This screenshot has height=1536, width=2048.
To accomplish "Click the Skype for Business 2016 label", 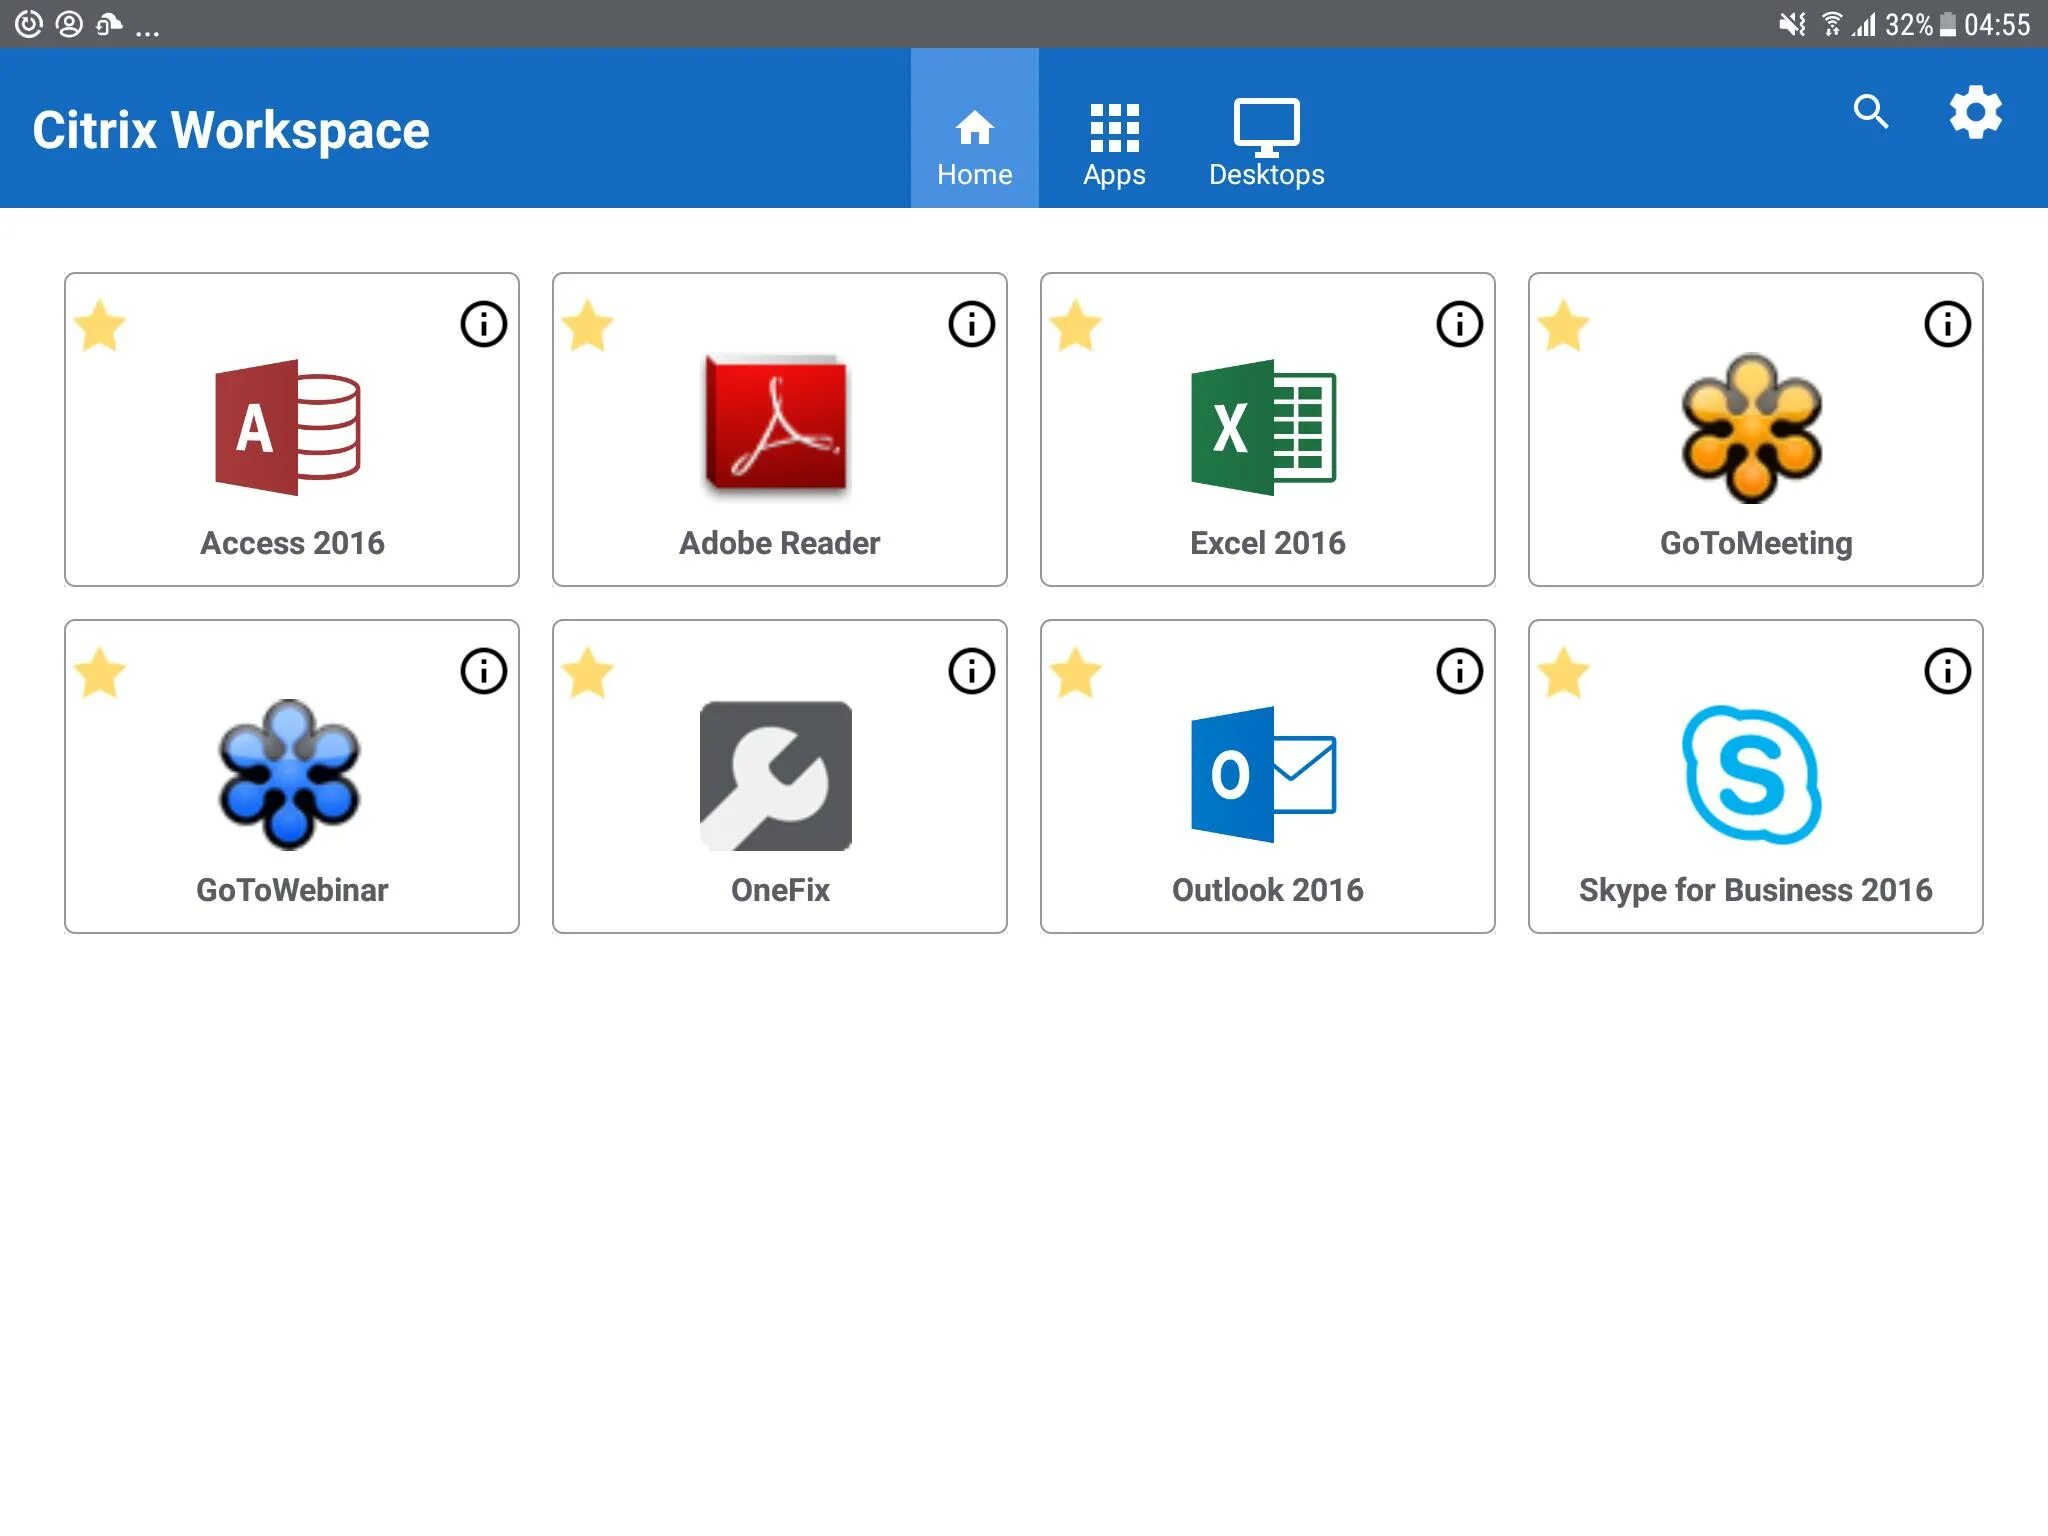I will [x=1756, y=891].
